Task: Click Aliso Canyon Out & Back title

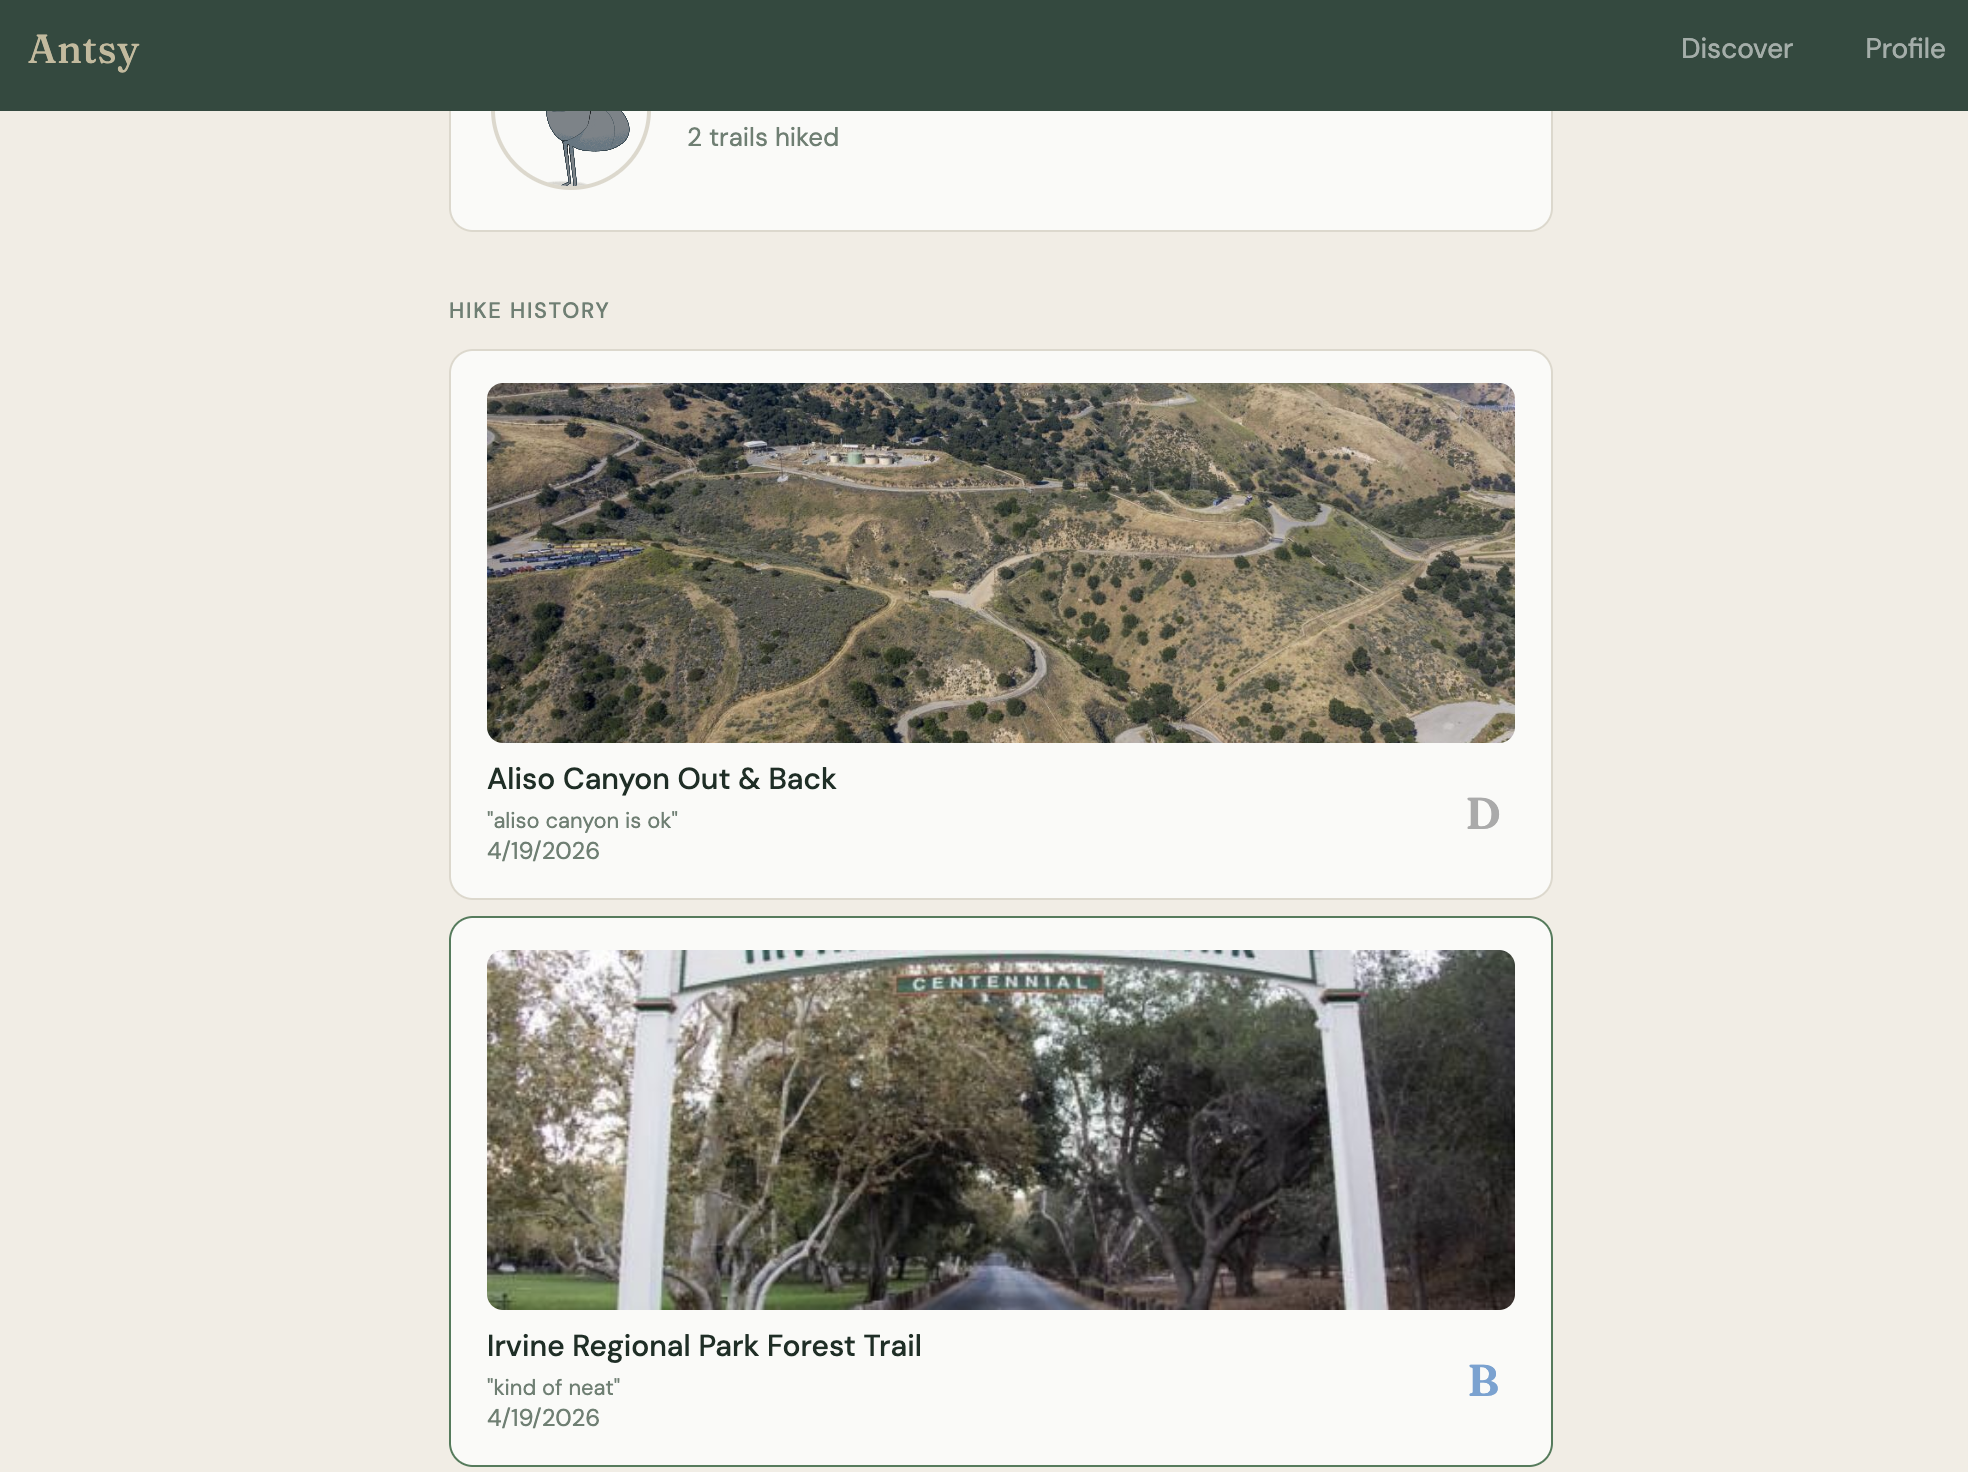Action: [661, 778]
